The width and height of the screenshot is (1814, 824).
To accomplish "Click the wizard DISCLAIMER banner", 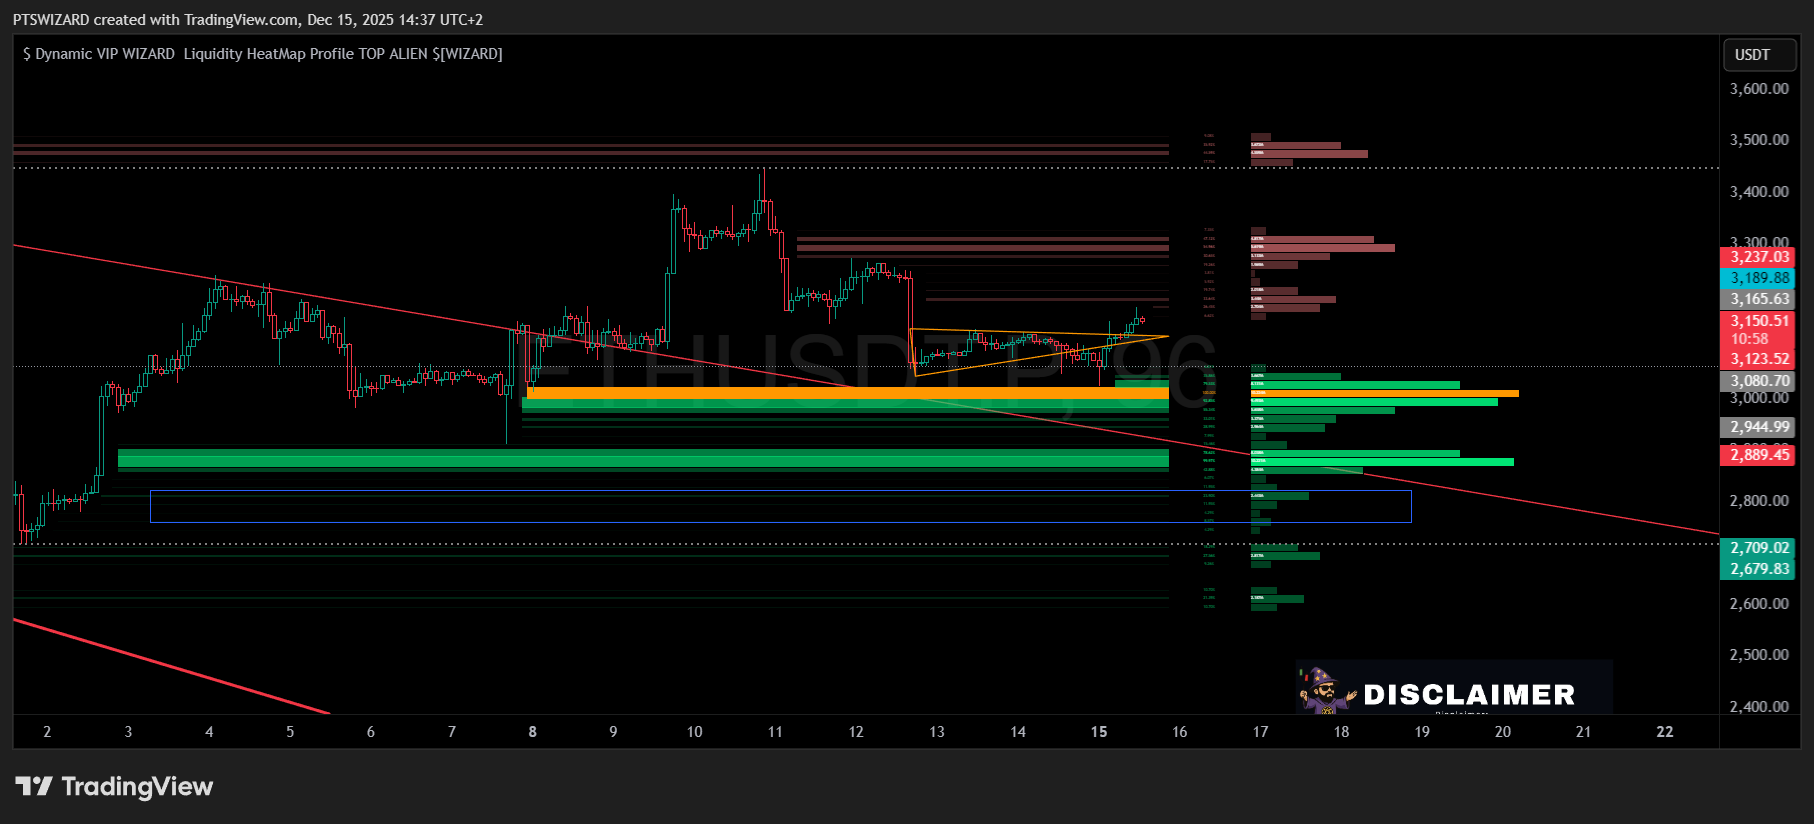I will coord(1454,688).
